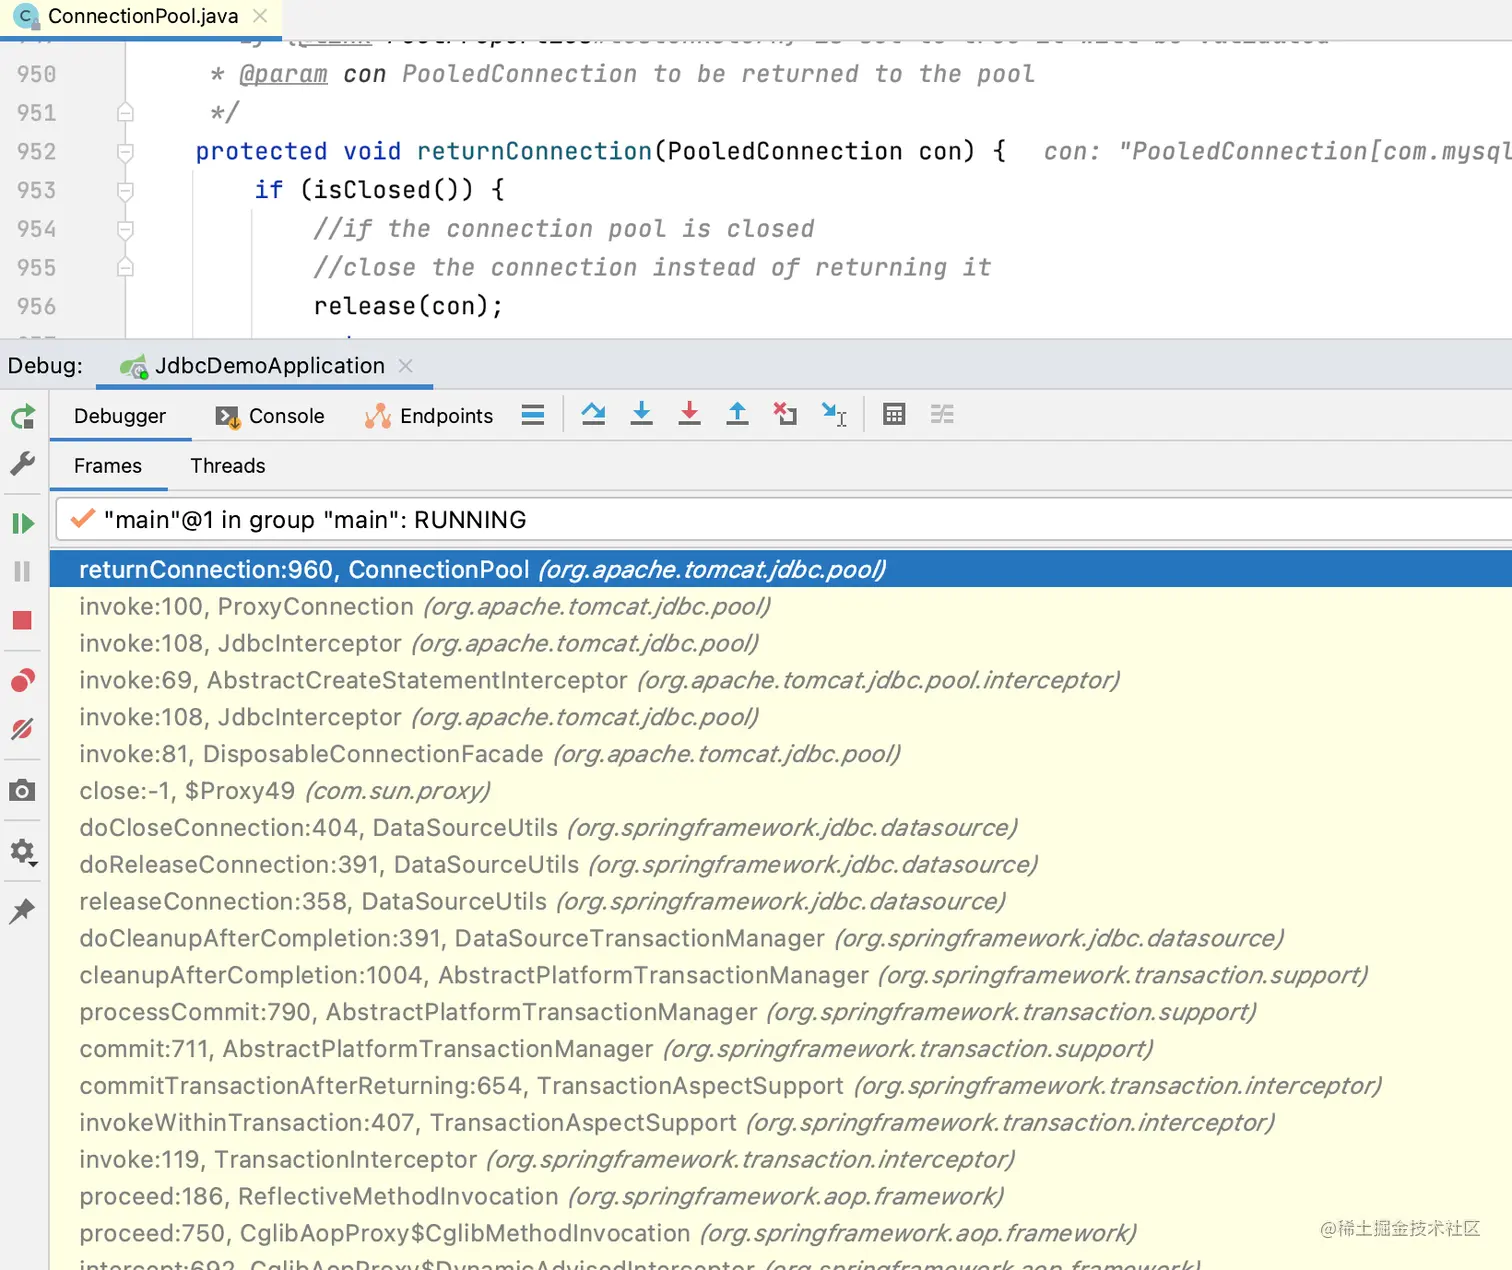Open debugger settings wrench icon
1512x1270 pixels.
23,464
